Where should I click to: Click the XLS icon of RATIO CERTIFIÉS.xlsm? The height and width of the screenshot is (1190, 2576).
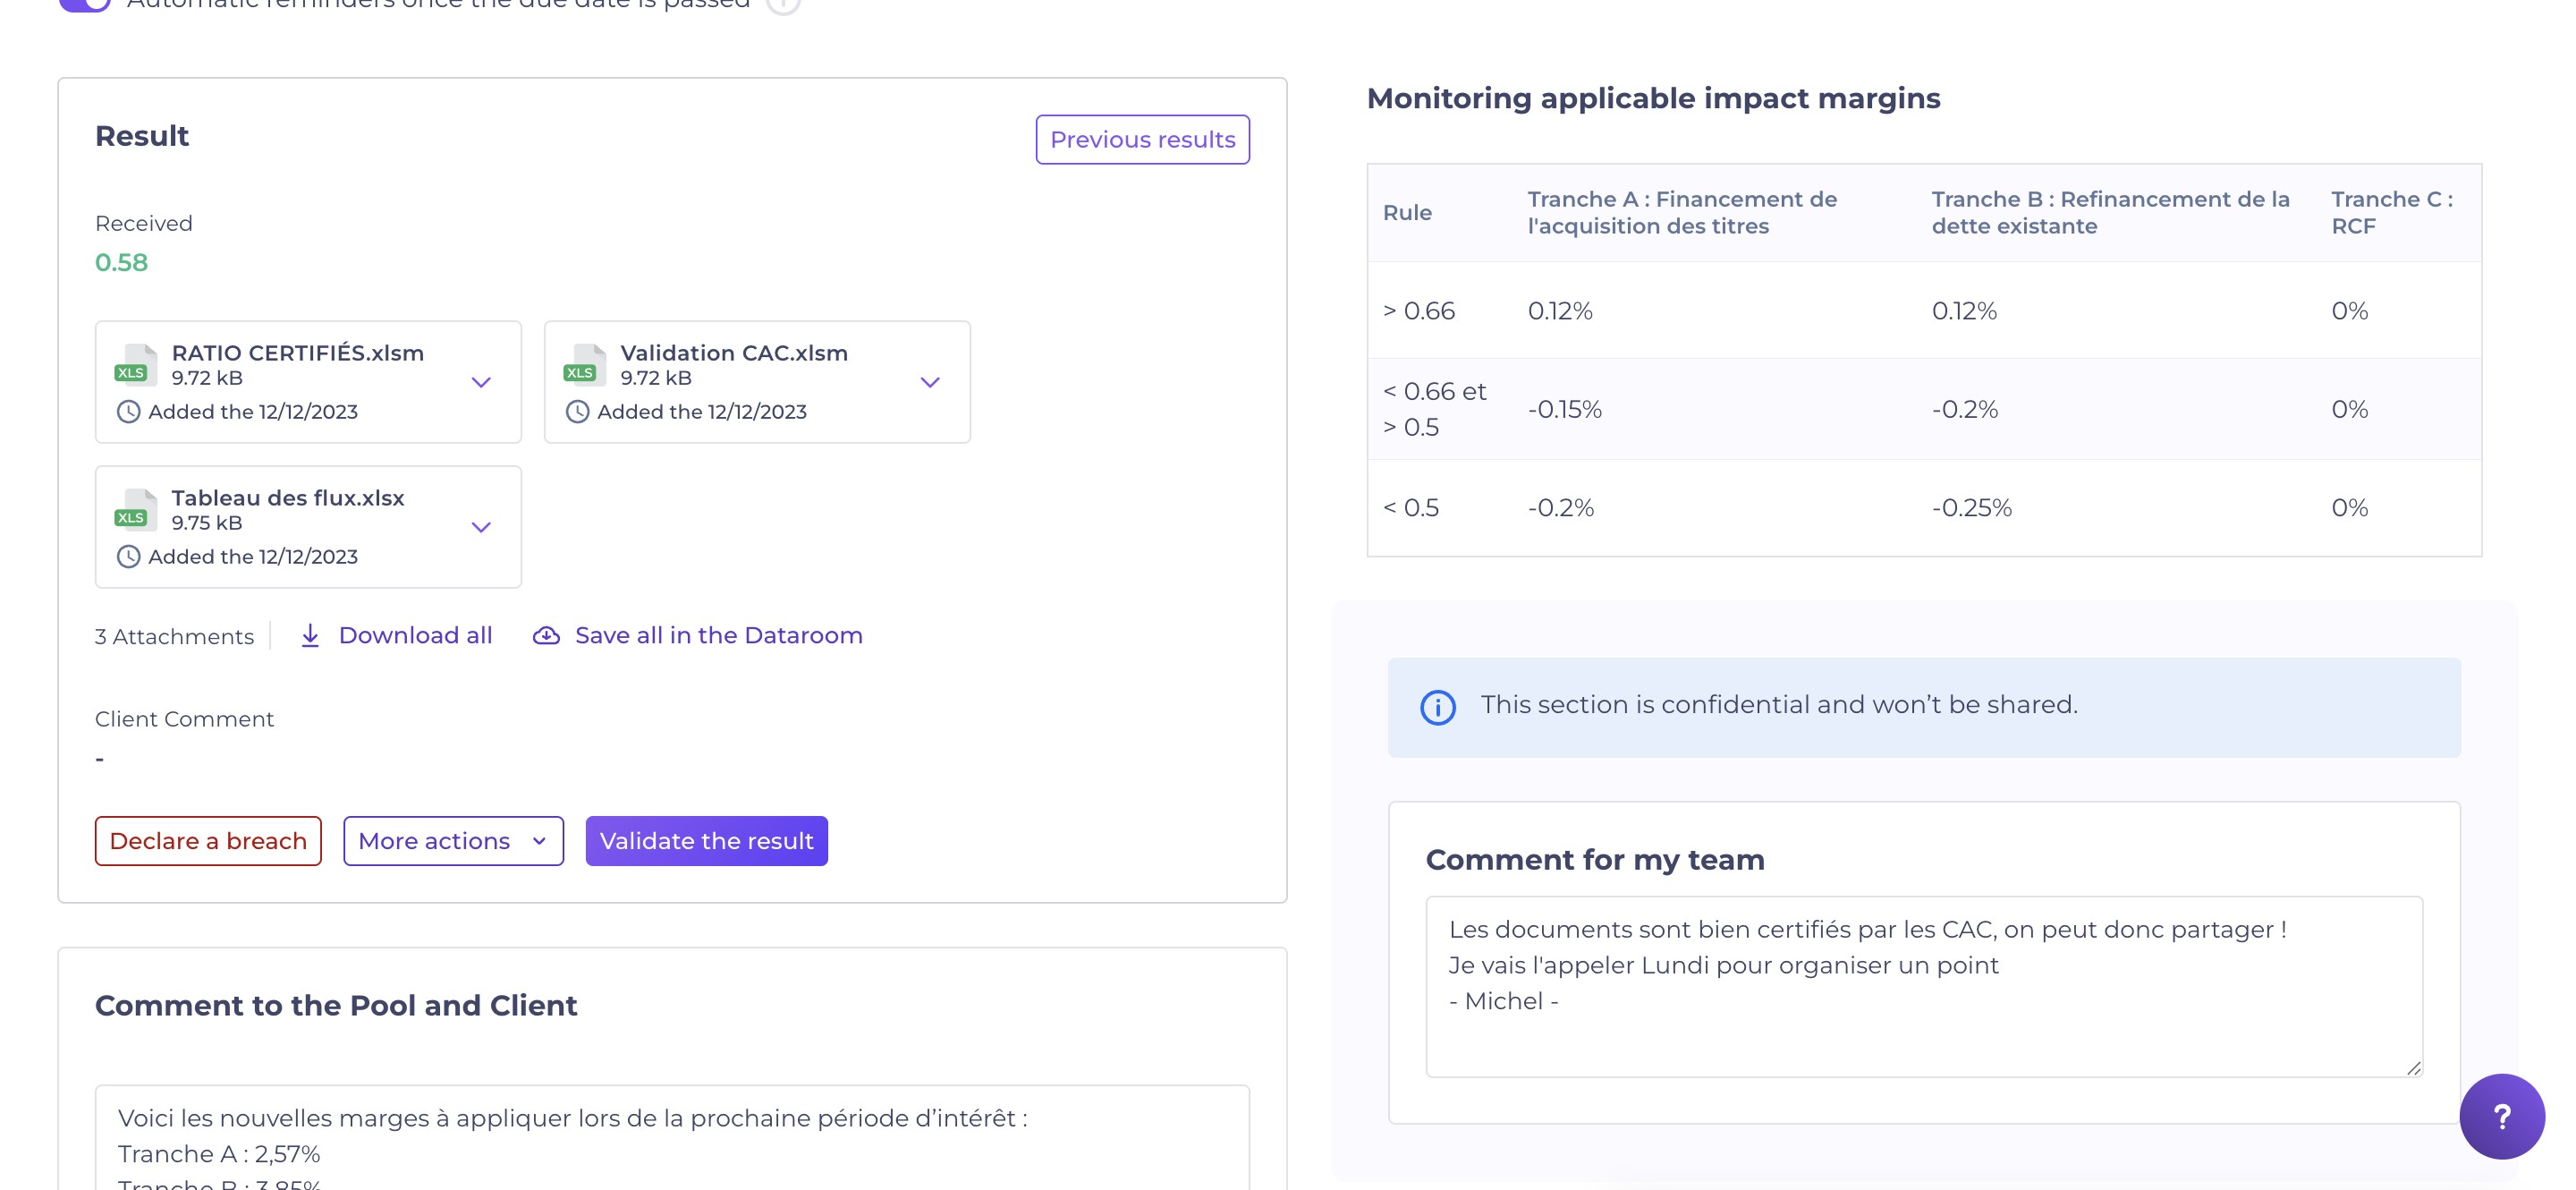135,364
